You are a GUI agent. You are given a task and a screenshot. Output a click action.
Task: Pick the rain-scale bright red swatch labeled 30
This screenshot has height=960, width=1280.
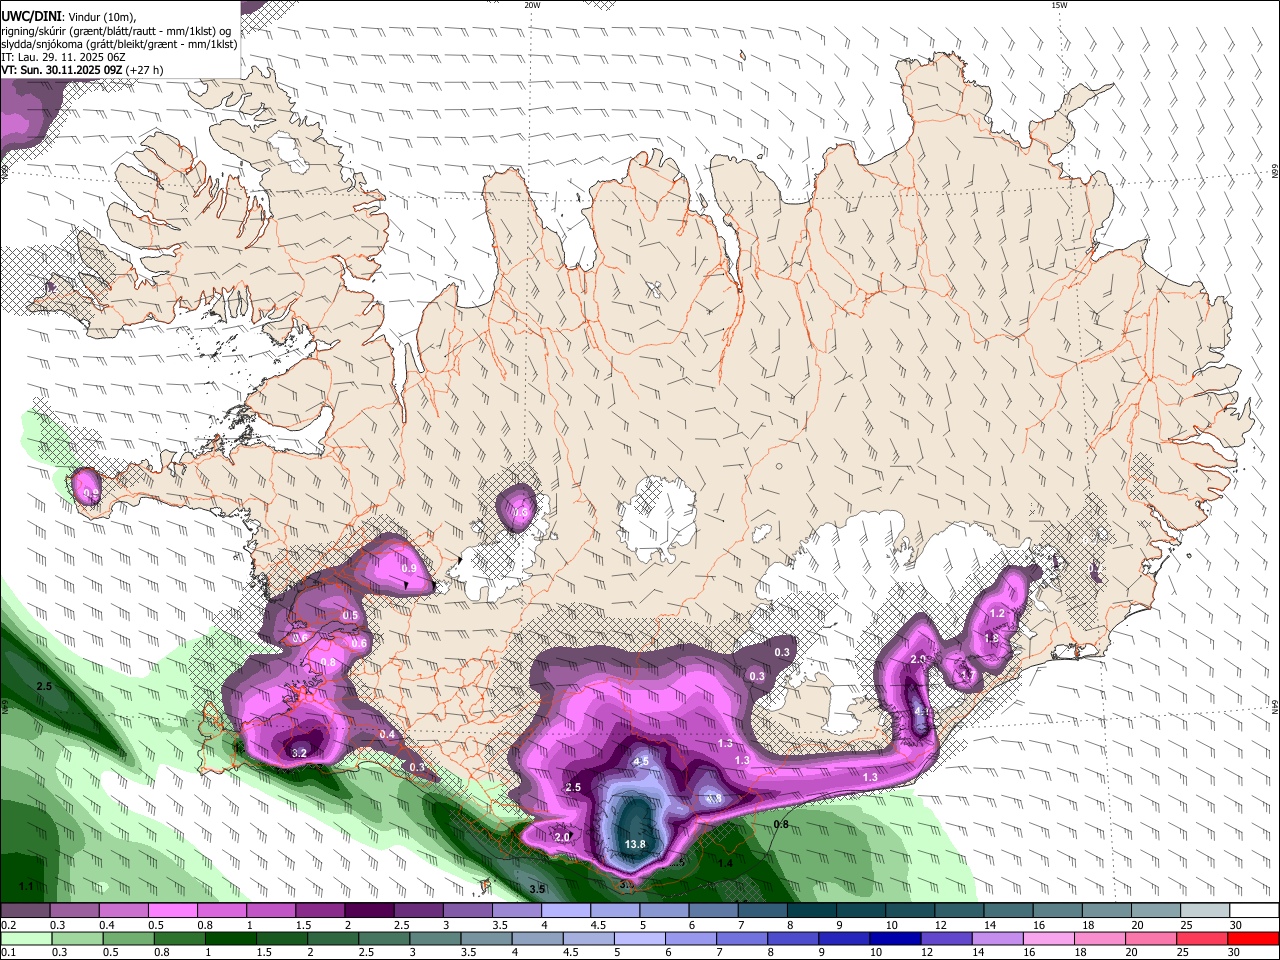pos(1254,939)
